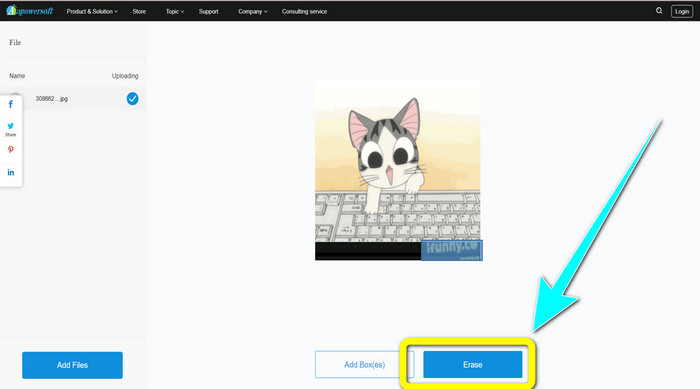Expand the Topic dropdown menu

click(x=175, y=12)
